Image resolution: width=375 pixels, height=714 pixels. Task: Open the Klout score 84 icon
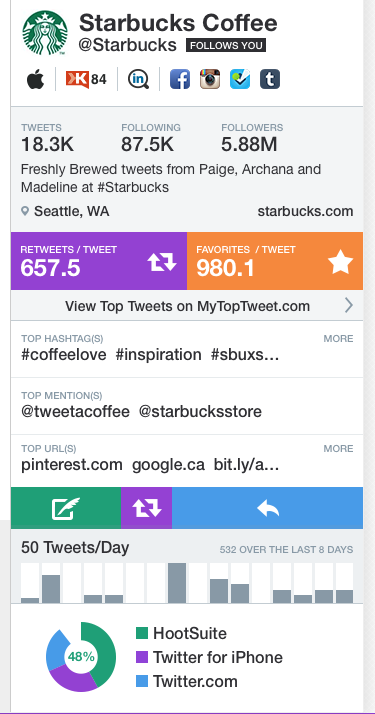tap(86, 80)
